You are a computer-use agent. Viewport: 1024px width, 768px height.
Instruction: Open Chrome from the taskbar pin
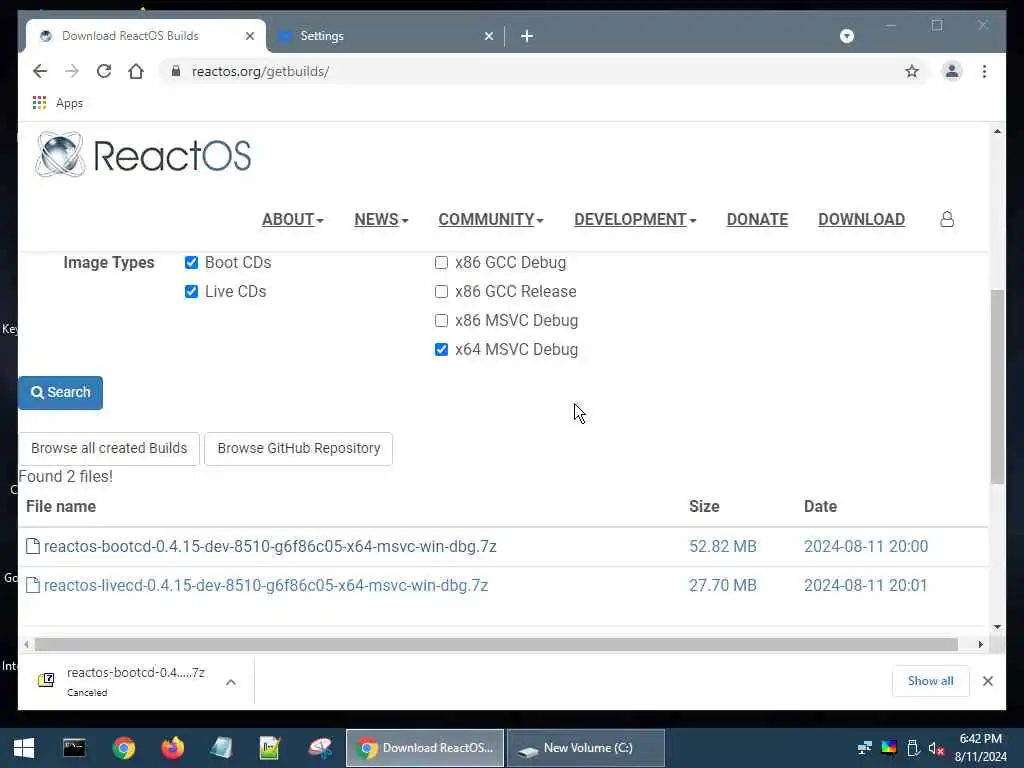tap(123, 748)
